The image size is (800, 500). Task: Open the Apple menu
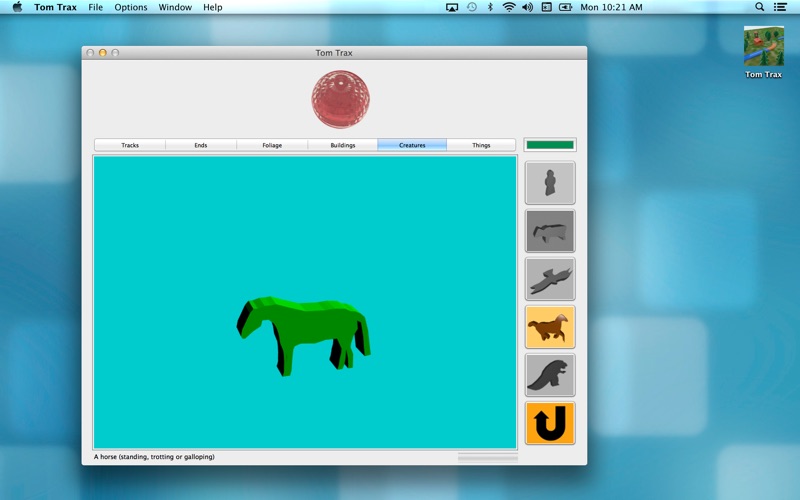(17, 7)
